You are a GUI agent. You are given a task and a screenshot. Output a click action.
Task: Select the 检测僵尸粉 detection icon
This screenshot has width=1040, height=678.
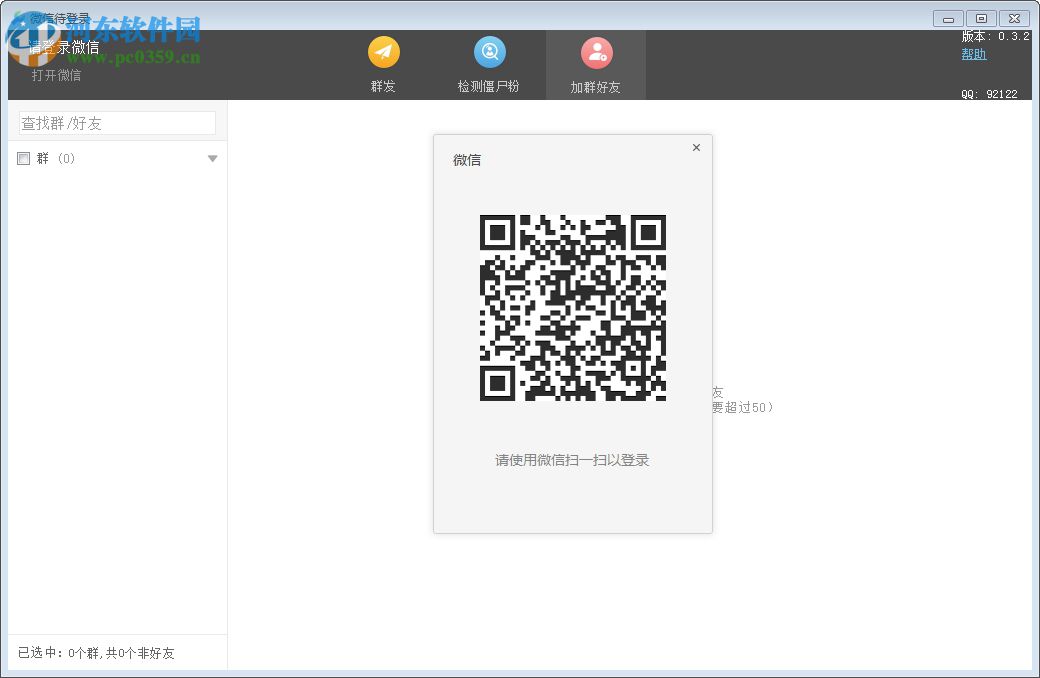click(489, 52)
